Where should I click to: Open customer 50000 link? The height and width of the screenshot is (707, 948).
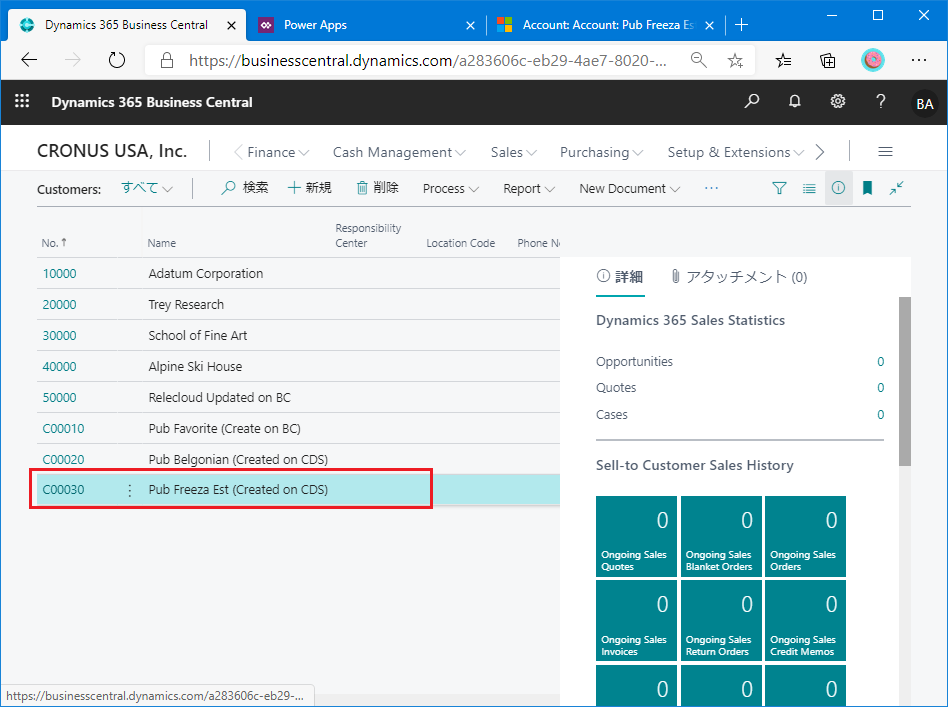59,398
